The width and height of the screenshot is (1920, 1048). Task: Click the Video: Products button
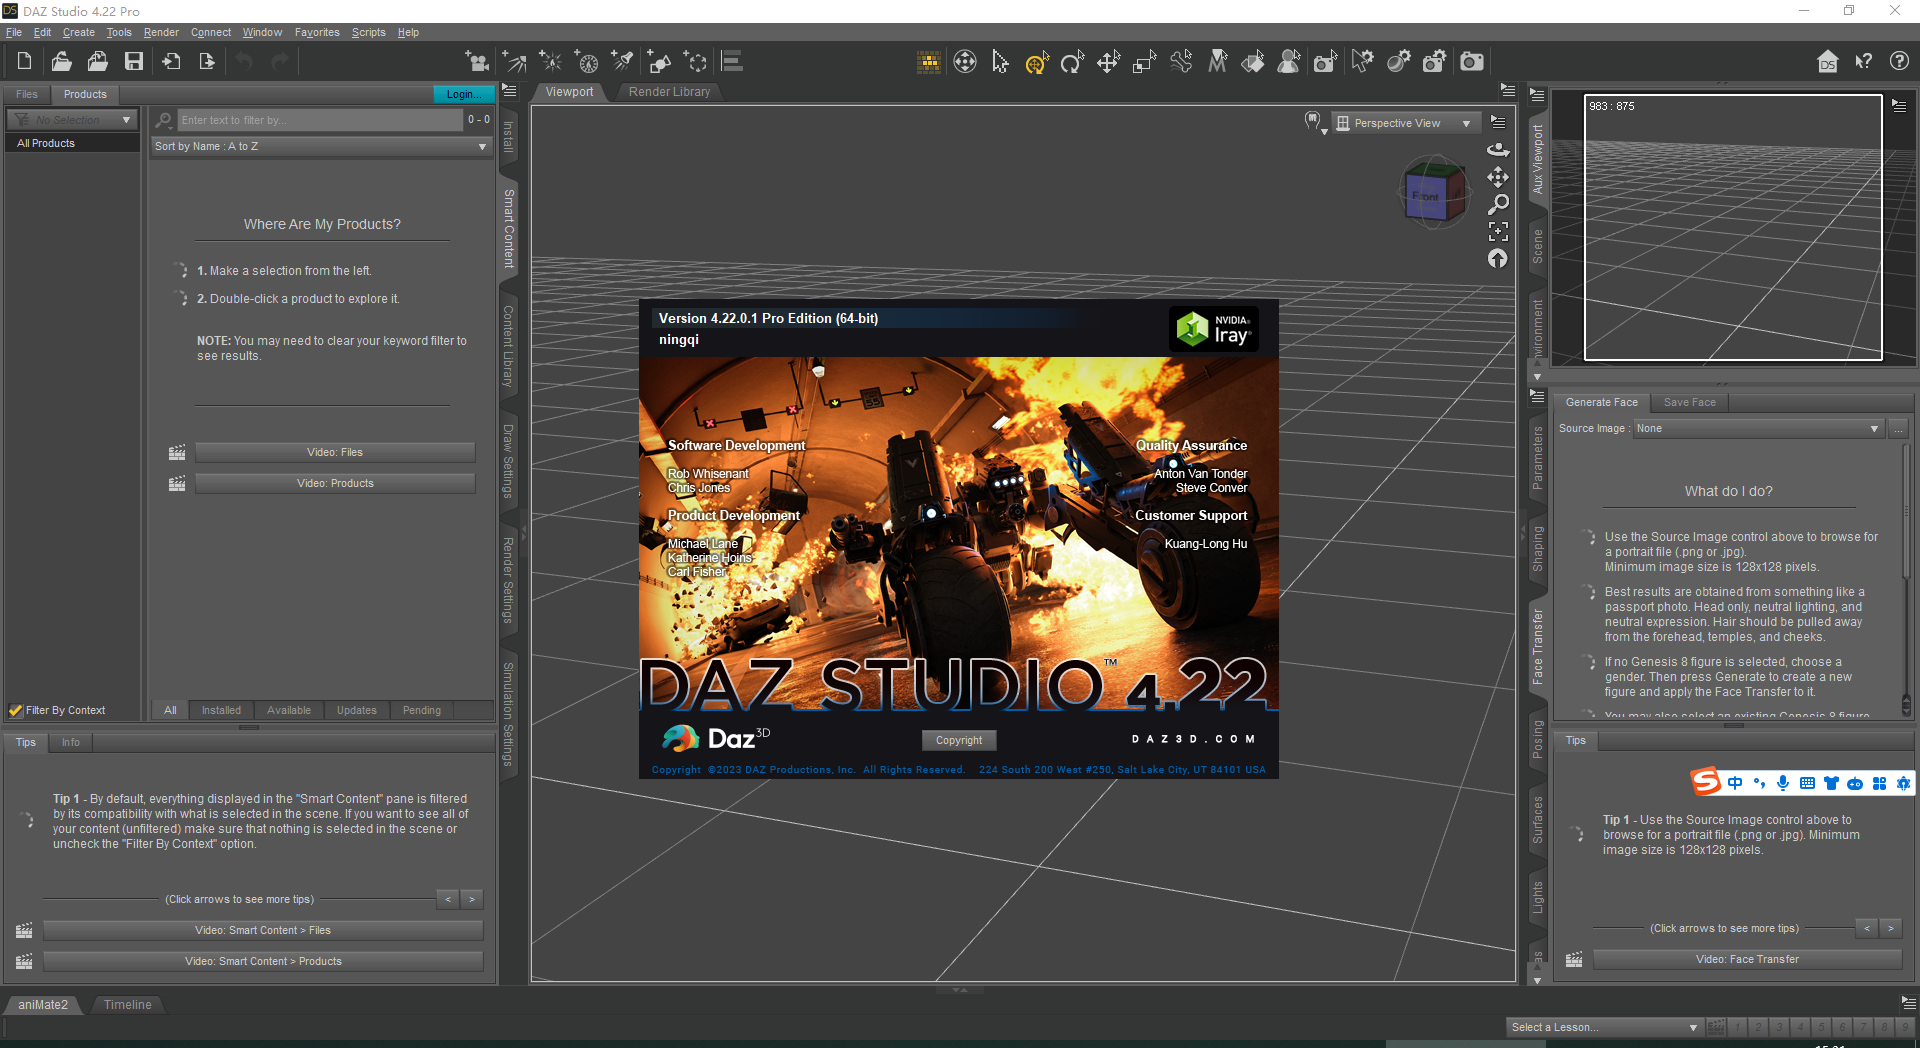(x=335, y=483)
